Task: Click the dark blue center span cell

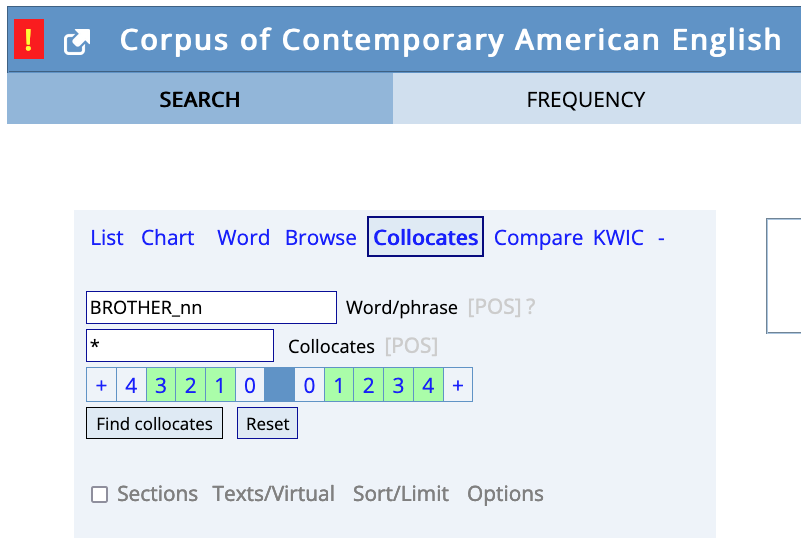Action: tap(280, 385)
